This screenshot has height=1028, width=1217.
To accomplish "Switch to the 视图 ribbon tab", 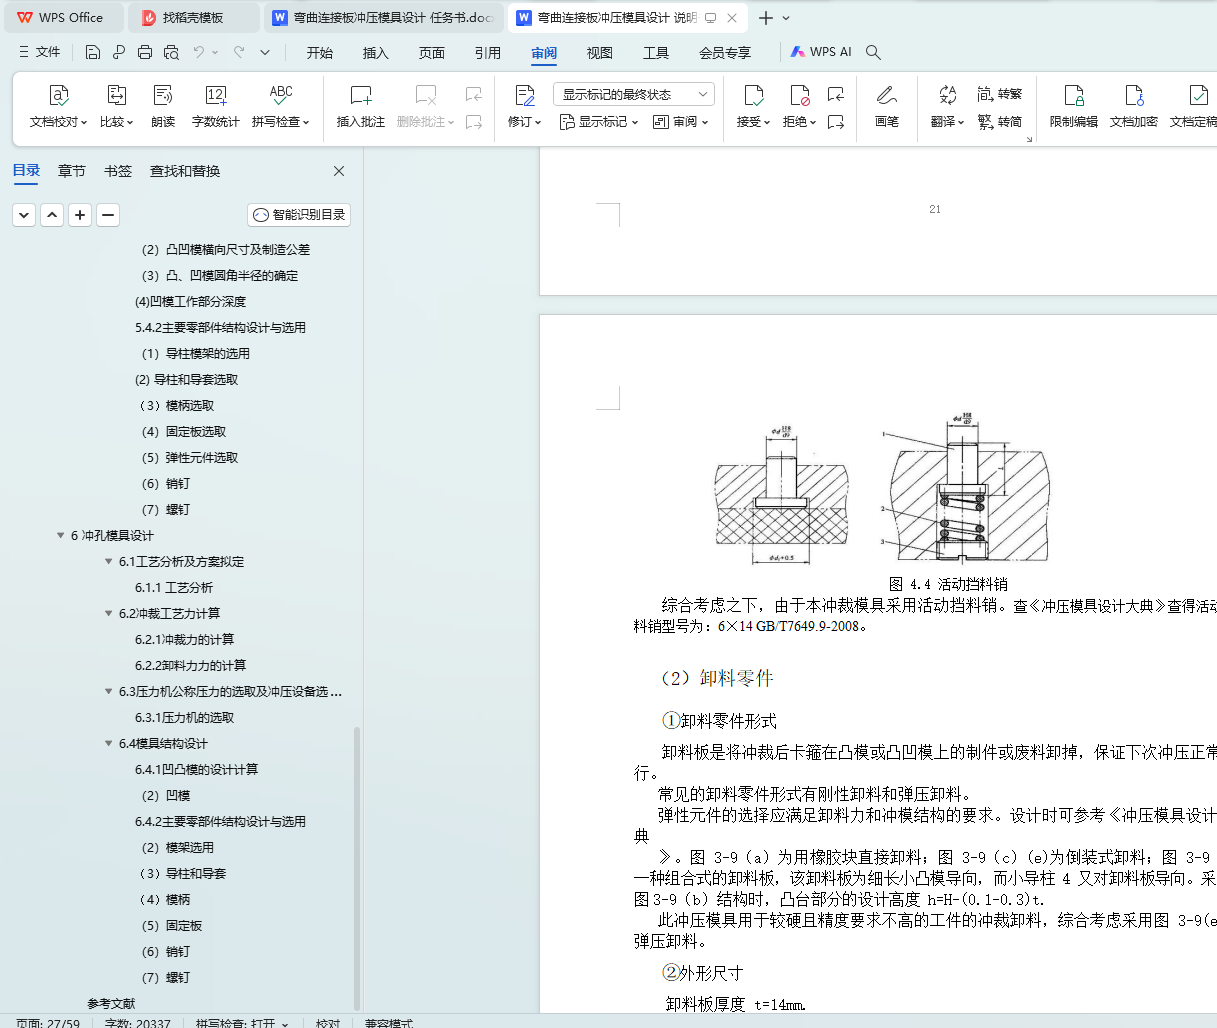I will [x=600, y=52].
